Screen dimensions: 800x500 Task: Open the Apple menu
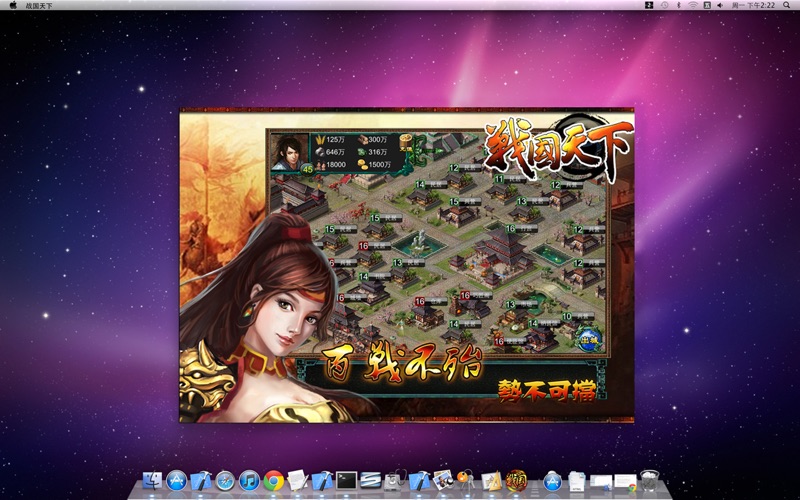coord(13,5)
